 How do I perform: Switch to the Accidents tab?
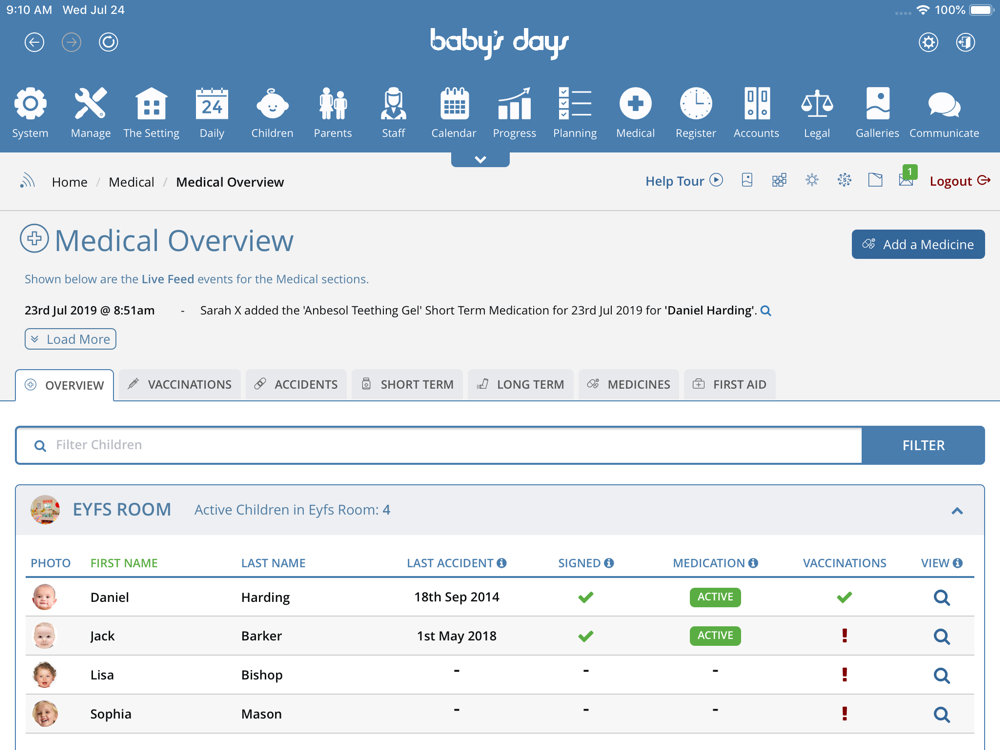296,385
